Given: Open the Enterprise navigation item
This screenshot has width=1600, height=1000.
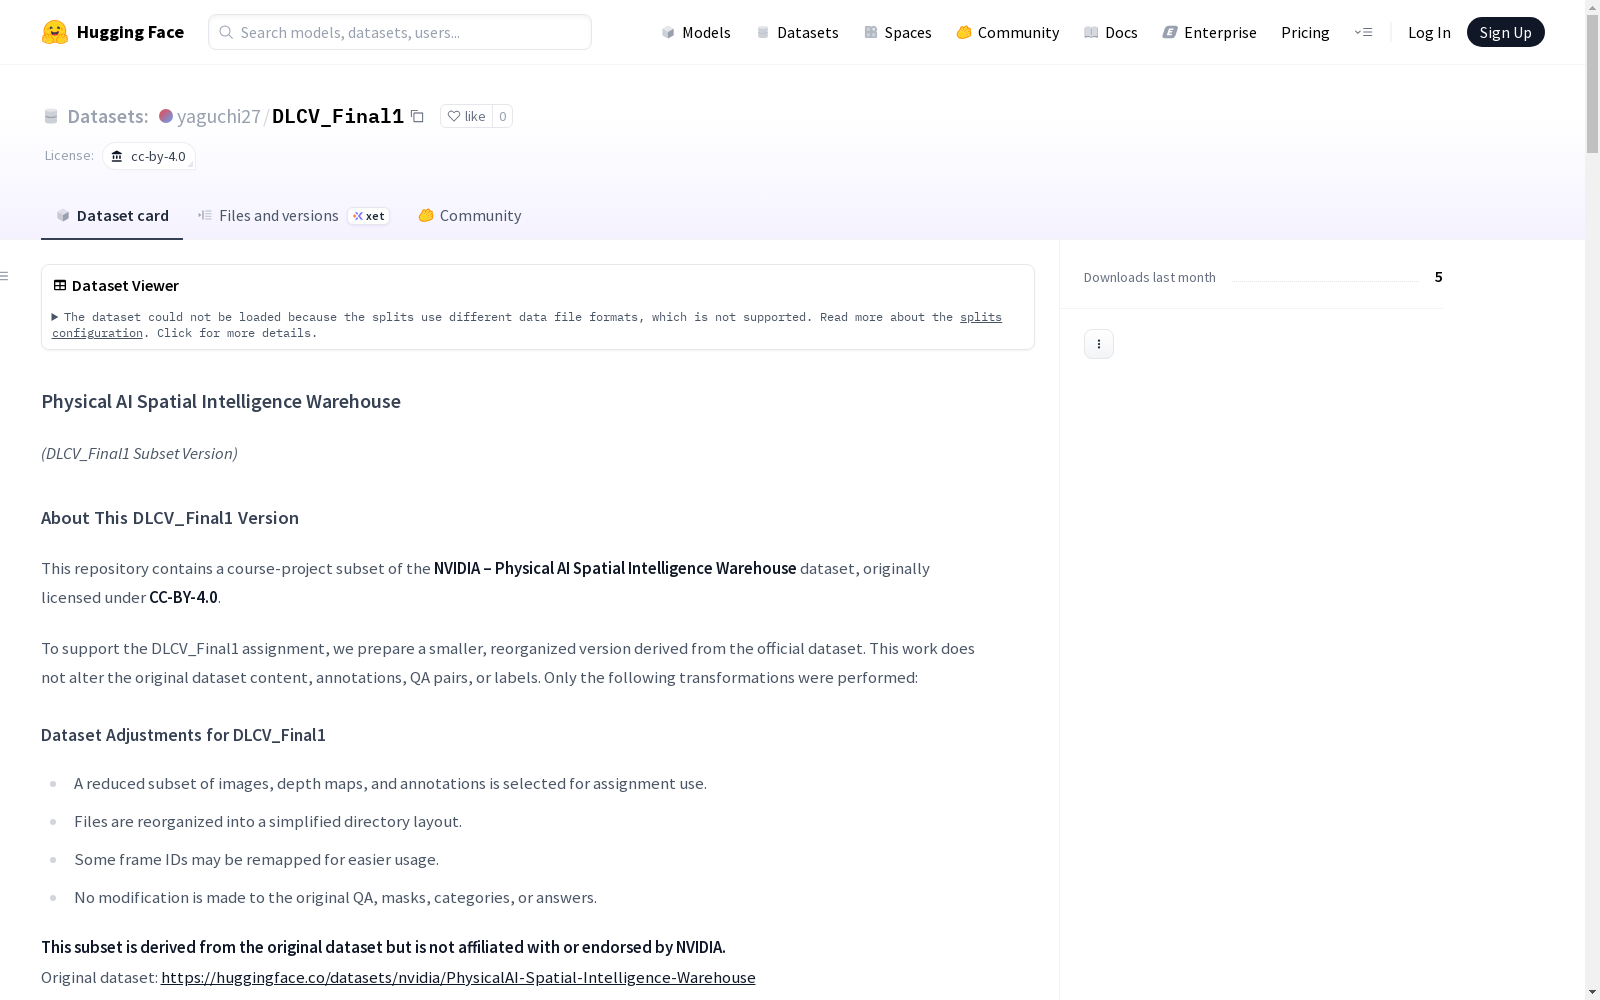Looking at the screenshot, I should pos(1210,32).
